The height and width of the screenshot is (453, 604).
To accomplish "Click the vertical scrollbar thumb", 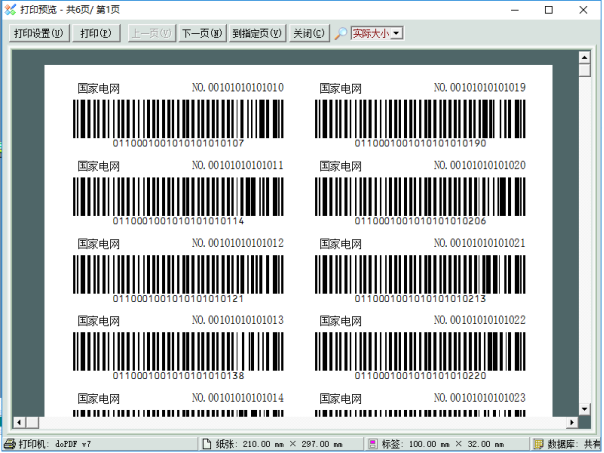I will point(584,70).
